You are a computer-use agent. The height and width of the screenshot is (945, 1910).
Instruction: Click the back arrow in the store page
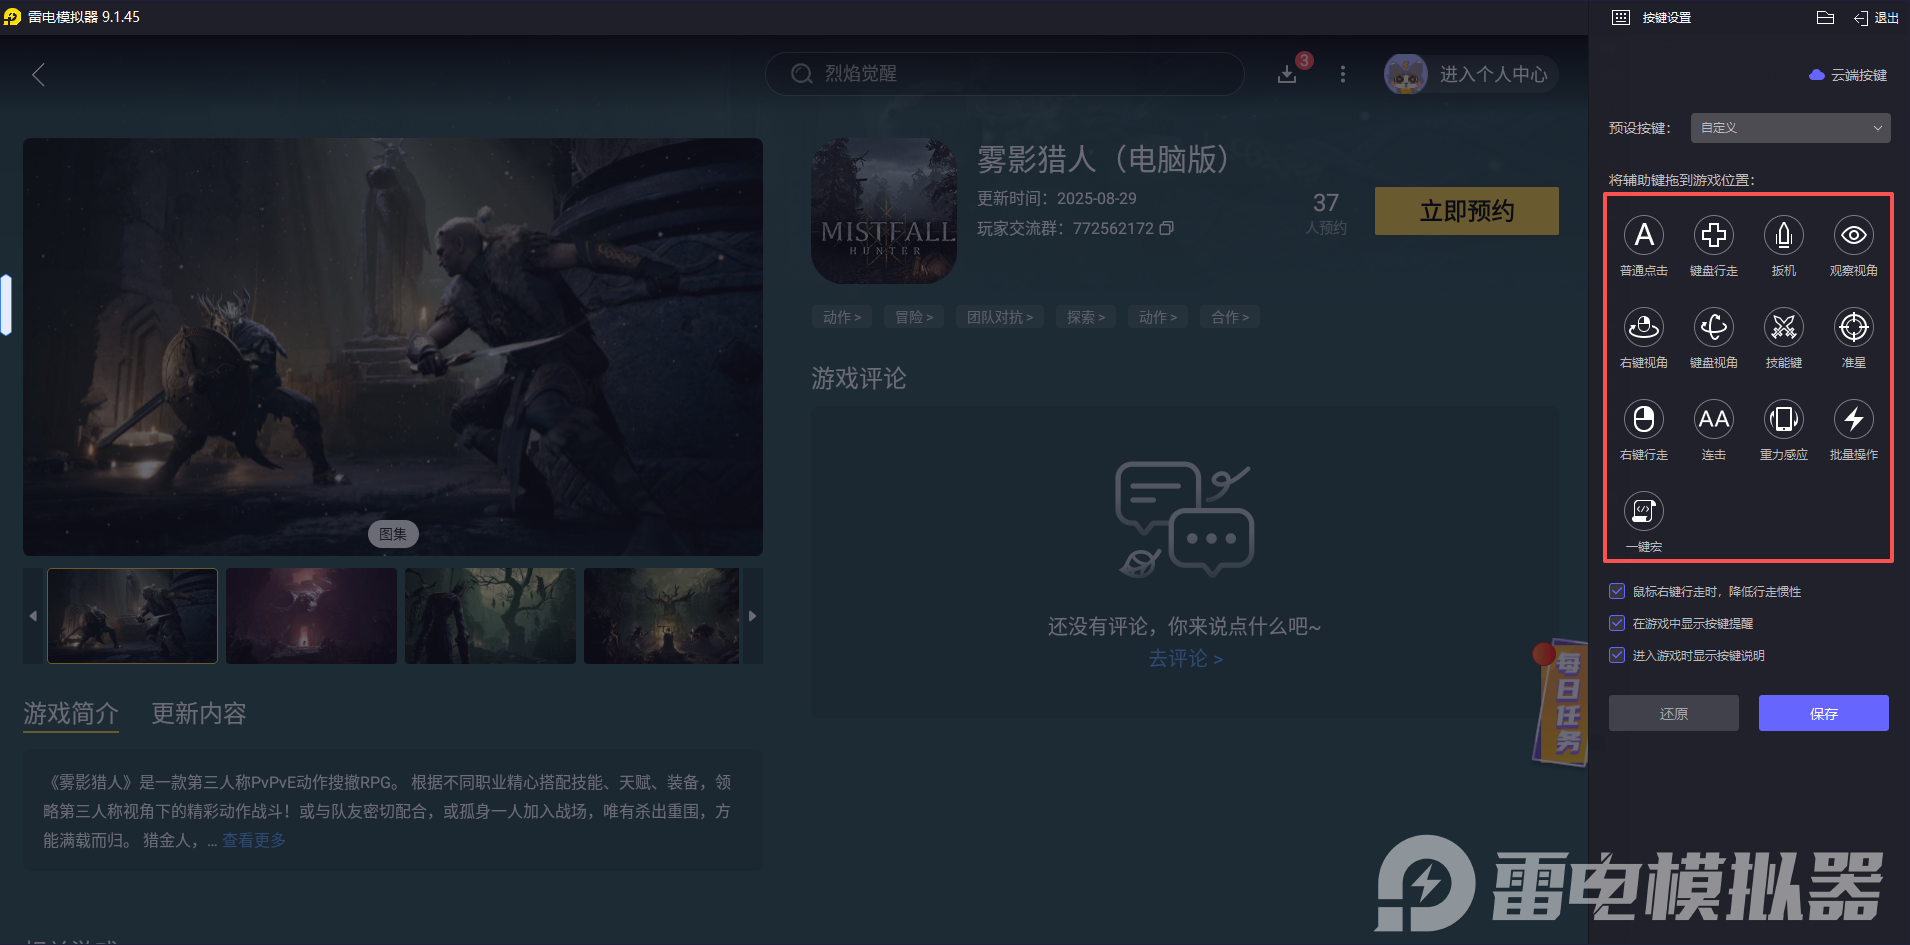[39, 75]
